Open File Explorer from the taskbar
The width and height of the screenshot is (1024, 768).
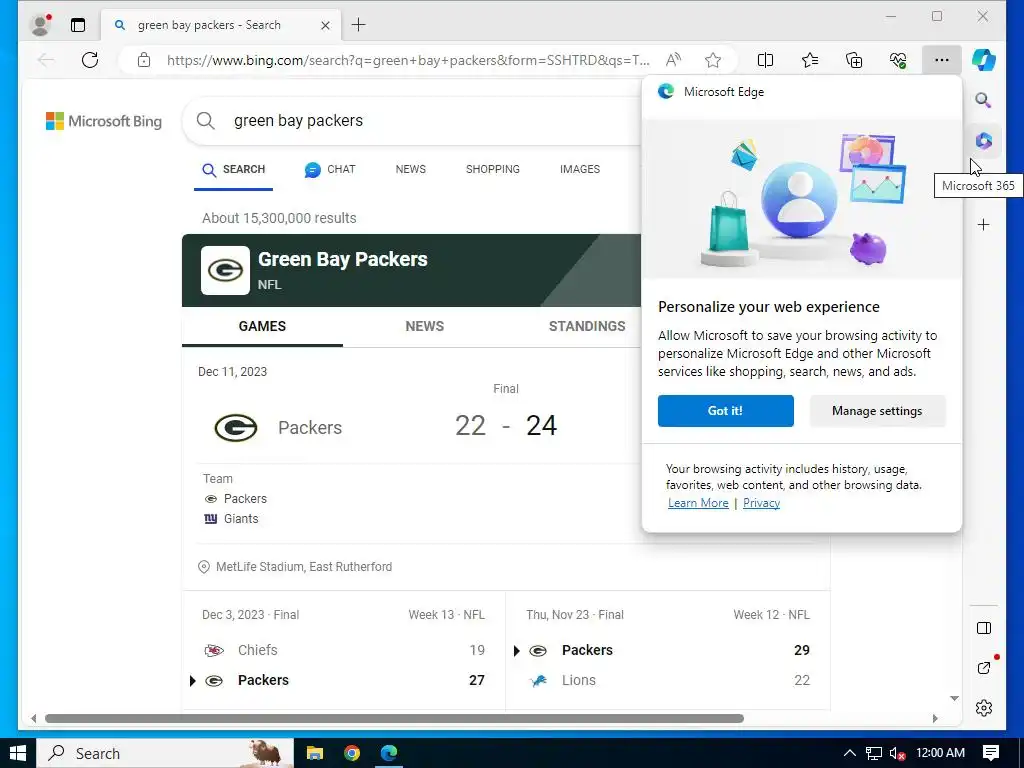[315, 753]
